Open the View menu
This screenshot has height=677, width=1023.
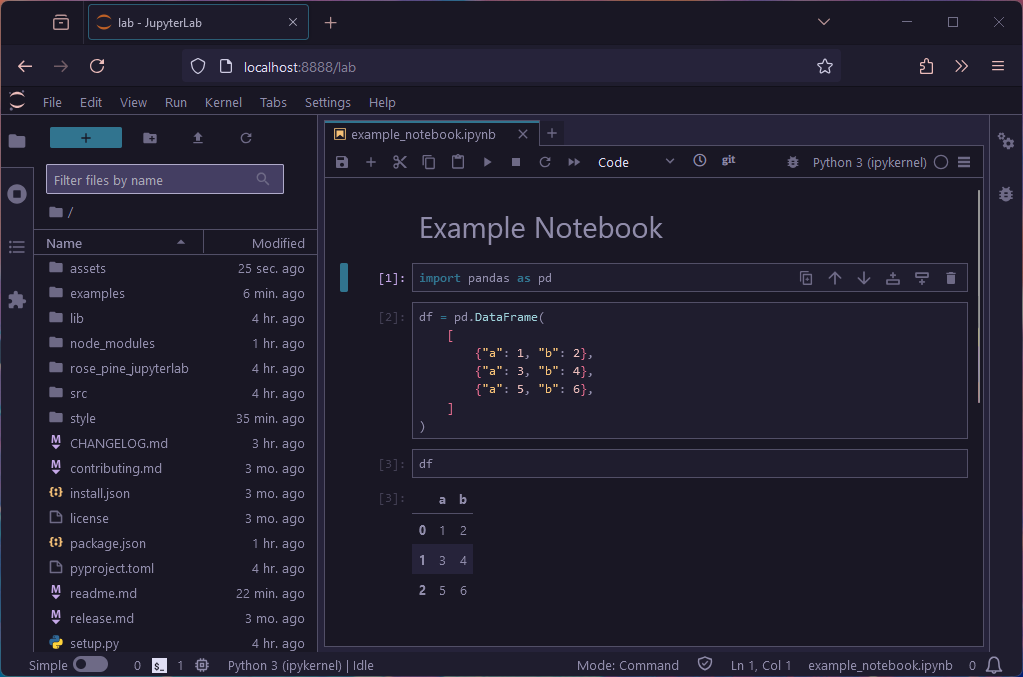tap(133, 102)
